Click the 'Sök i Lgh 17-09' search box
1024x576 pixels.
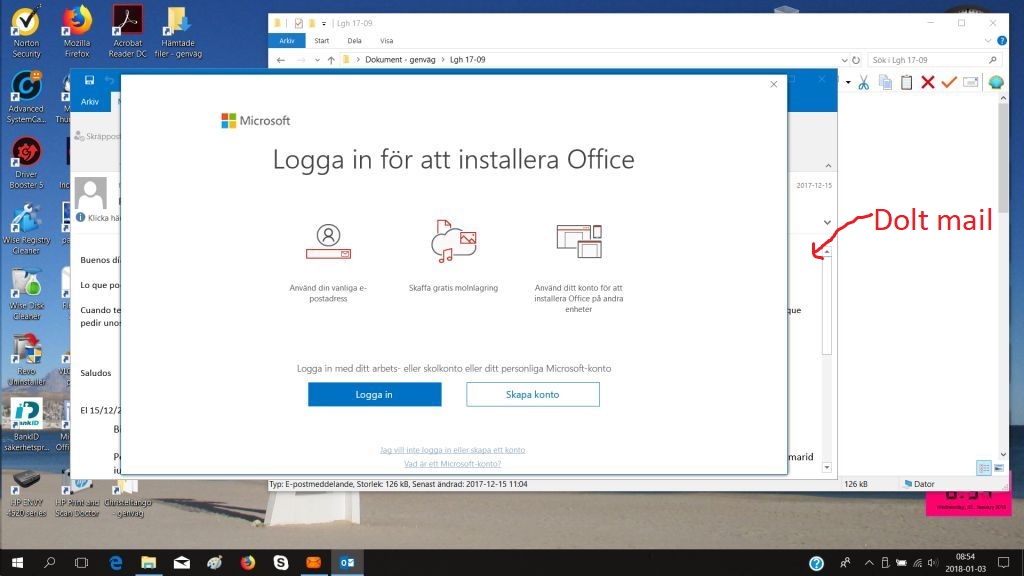point(934,60)
